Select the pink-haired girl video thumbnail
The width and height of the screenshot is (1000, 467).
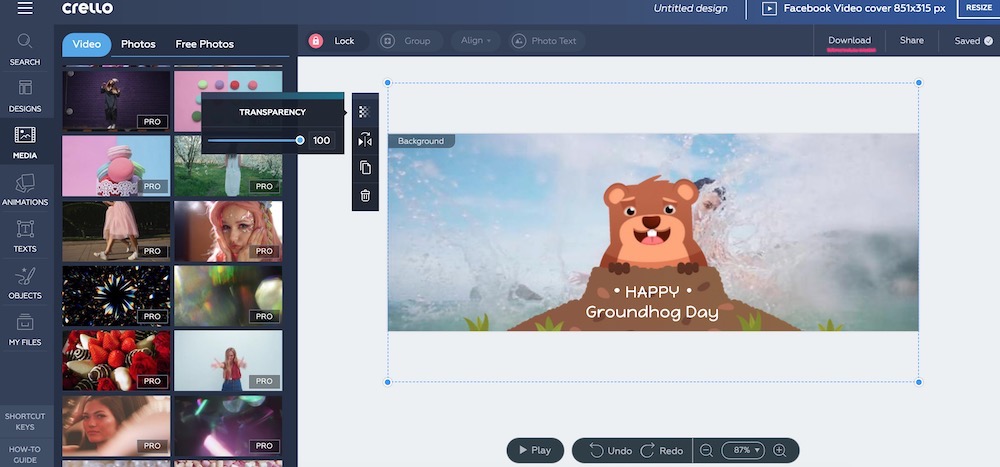[228, 231]
